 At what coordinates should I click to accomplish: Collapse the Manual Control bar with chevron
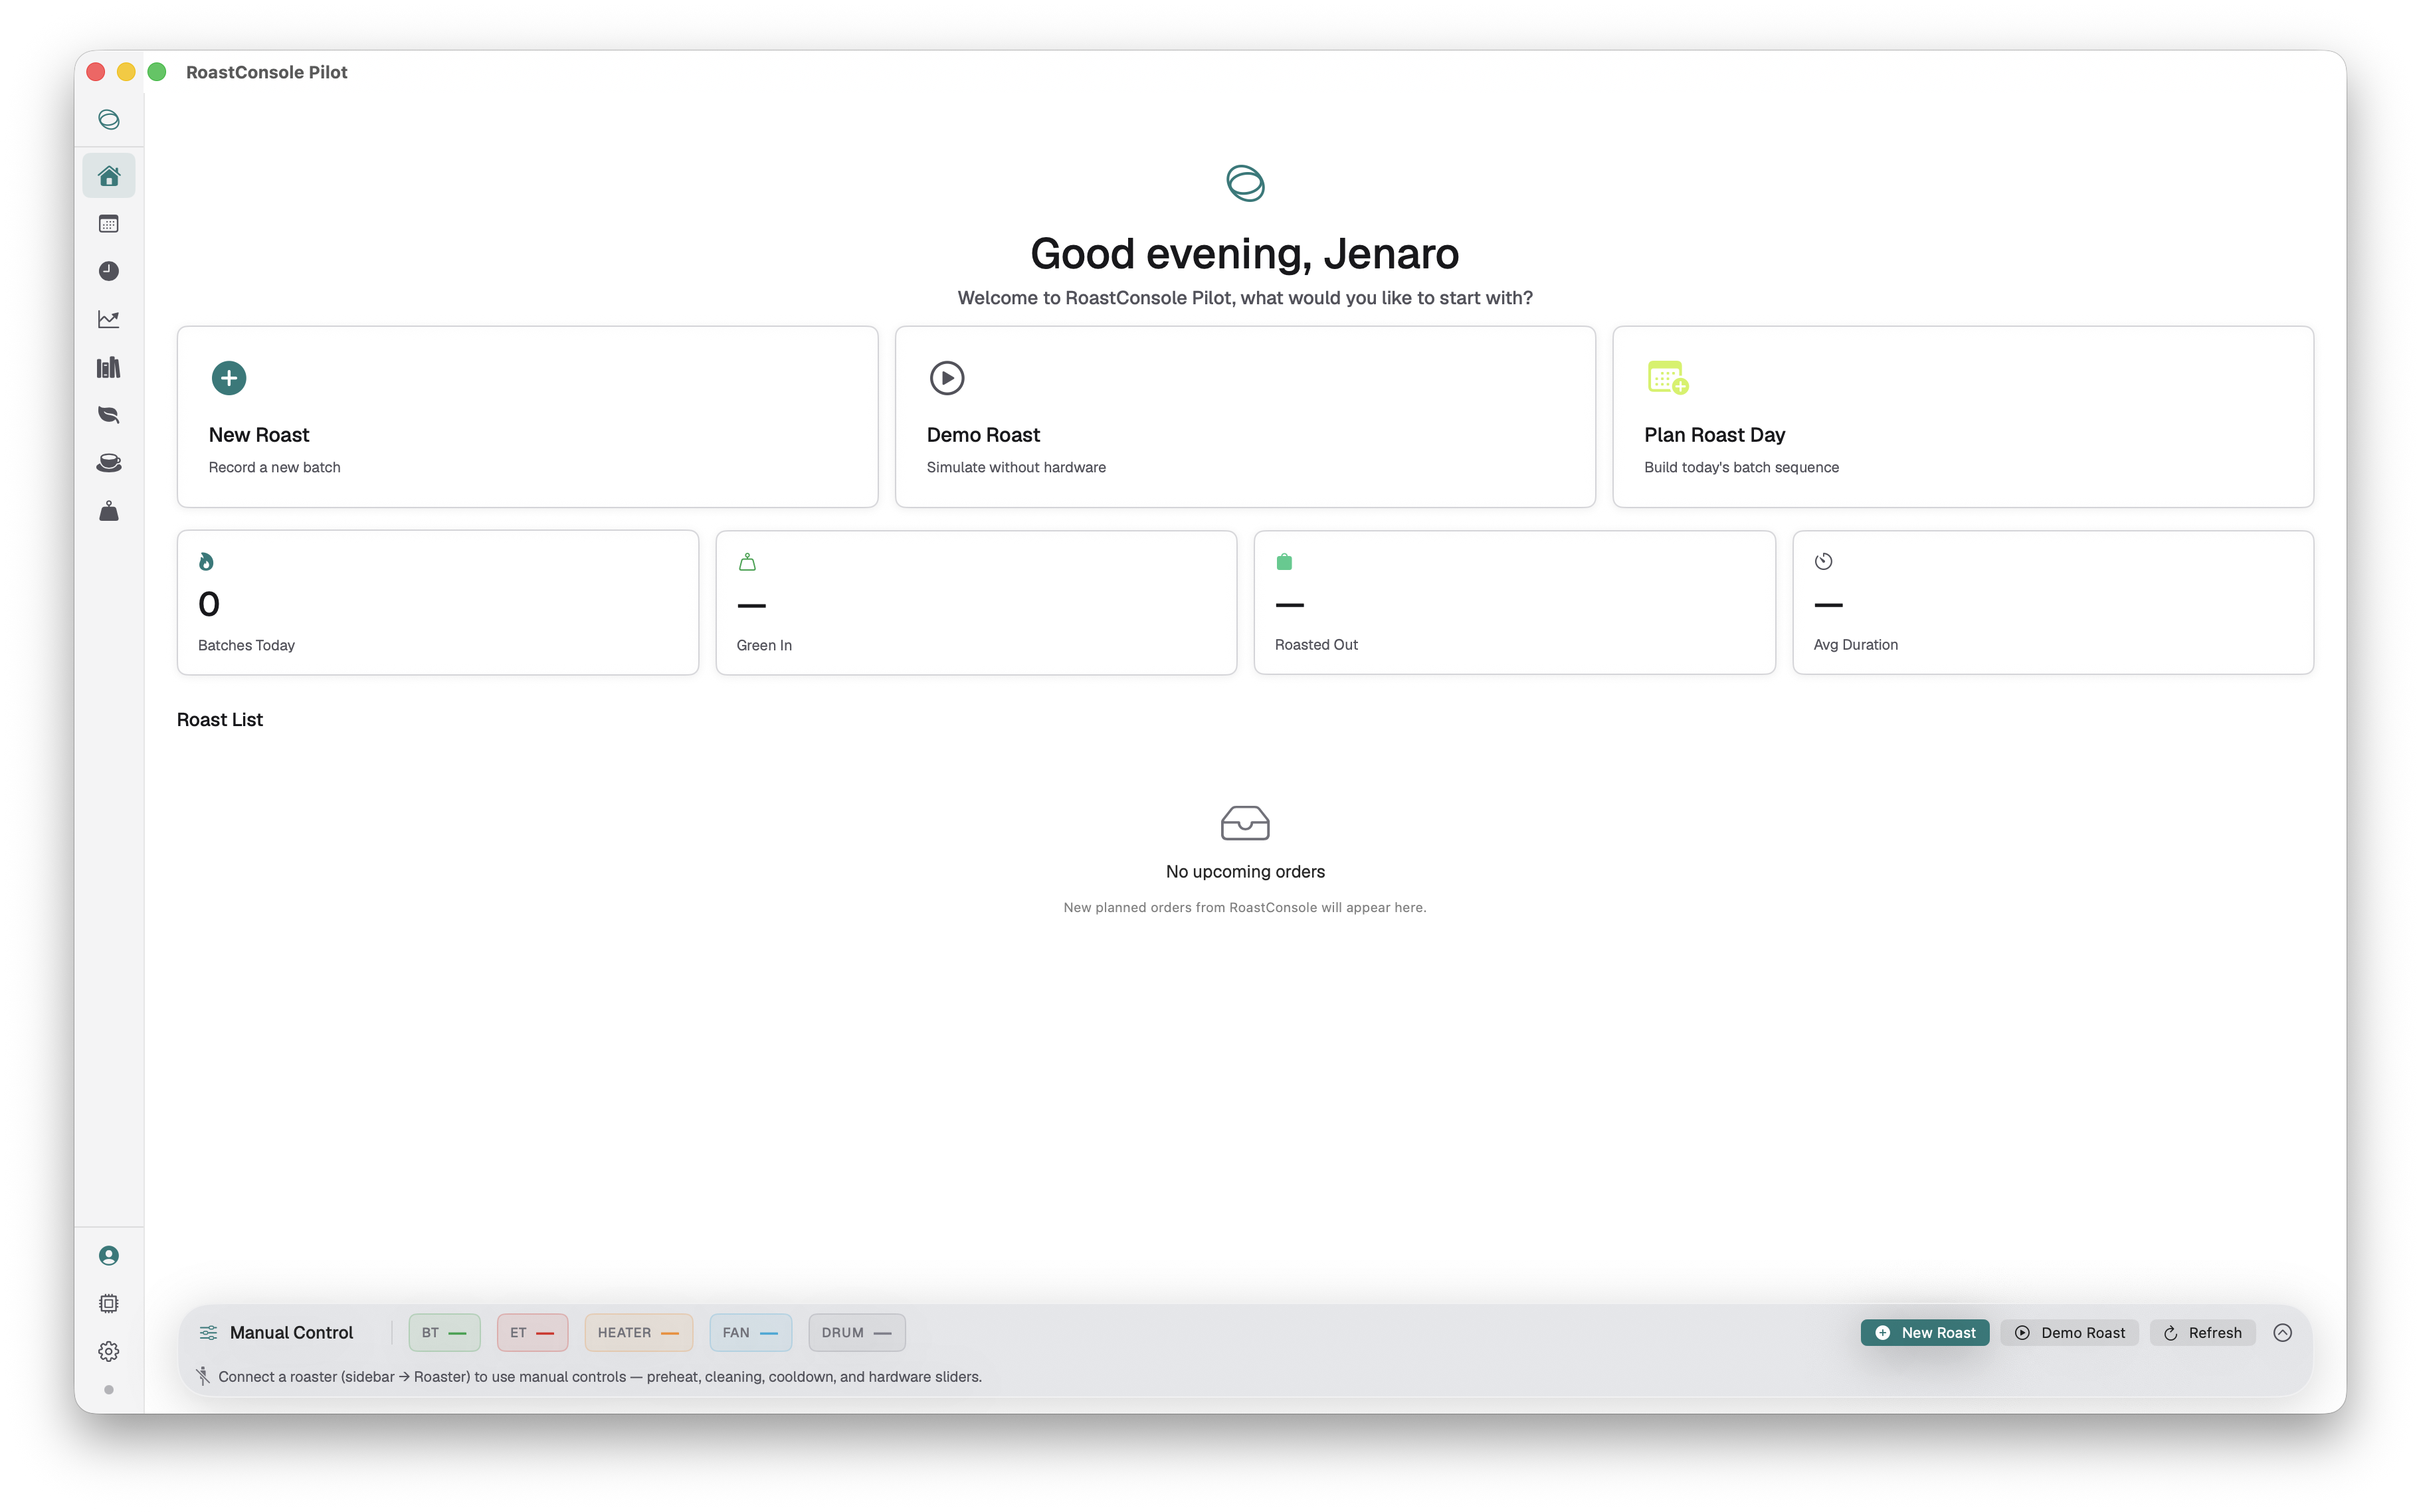click(2282, 1332)
